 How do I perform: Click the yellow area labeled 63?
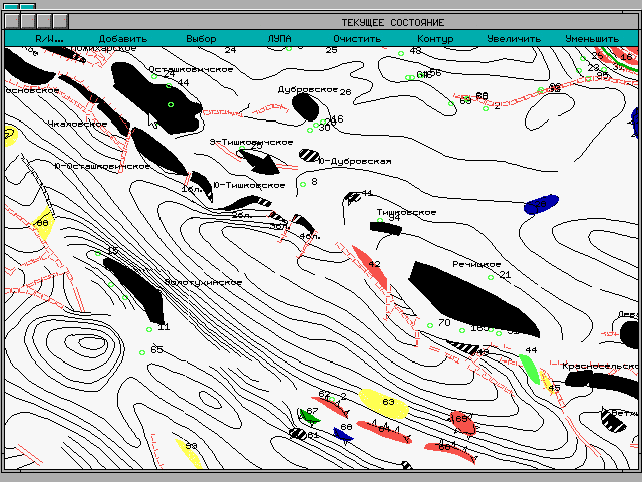click(382, 403)
